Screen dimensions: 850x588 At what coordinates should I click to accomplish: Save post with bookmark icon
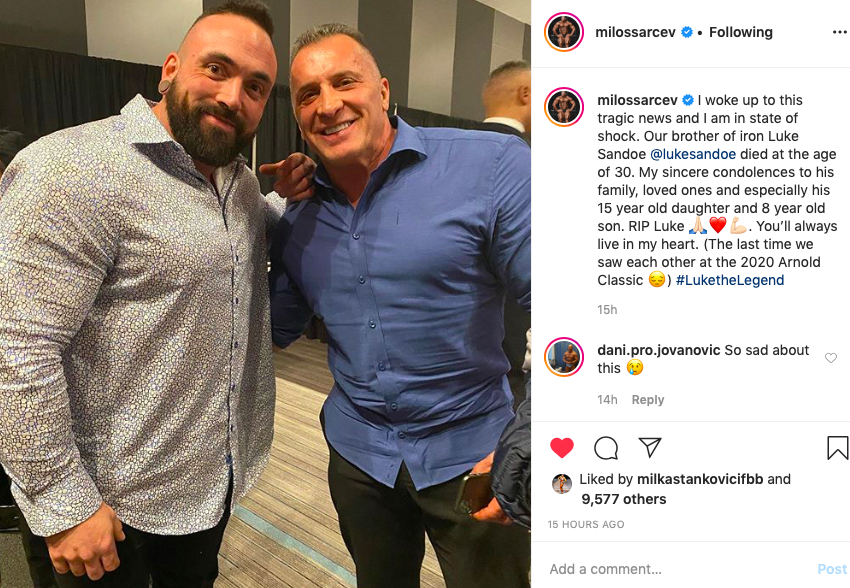(838, 448)
